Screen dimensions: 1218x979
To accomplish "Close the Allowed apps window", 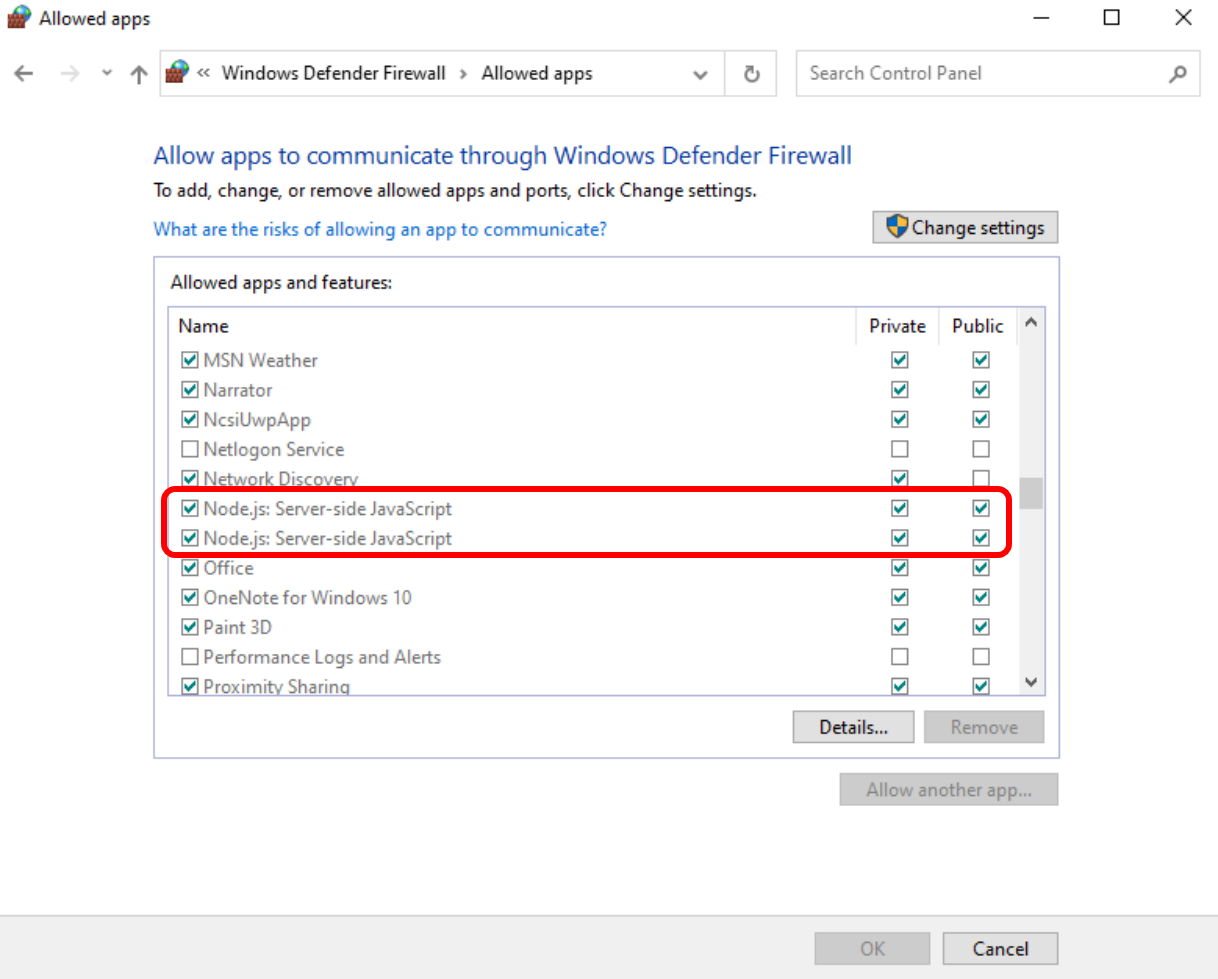I will tap(1184, 18).
